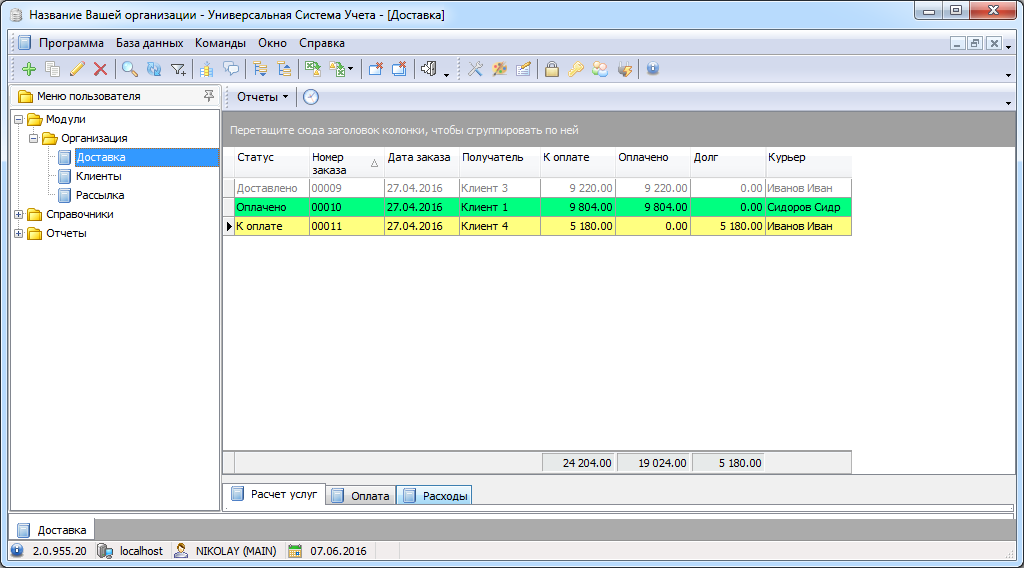
Task: Click the Курьер column header
Action: (x=808, y=163)
